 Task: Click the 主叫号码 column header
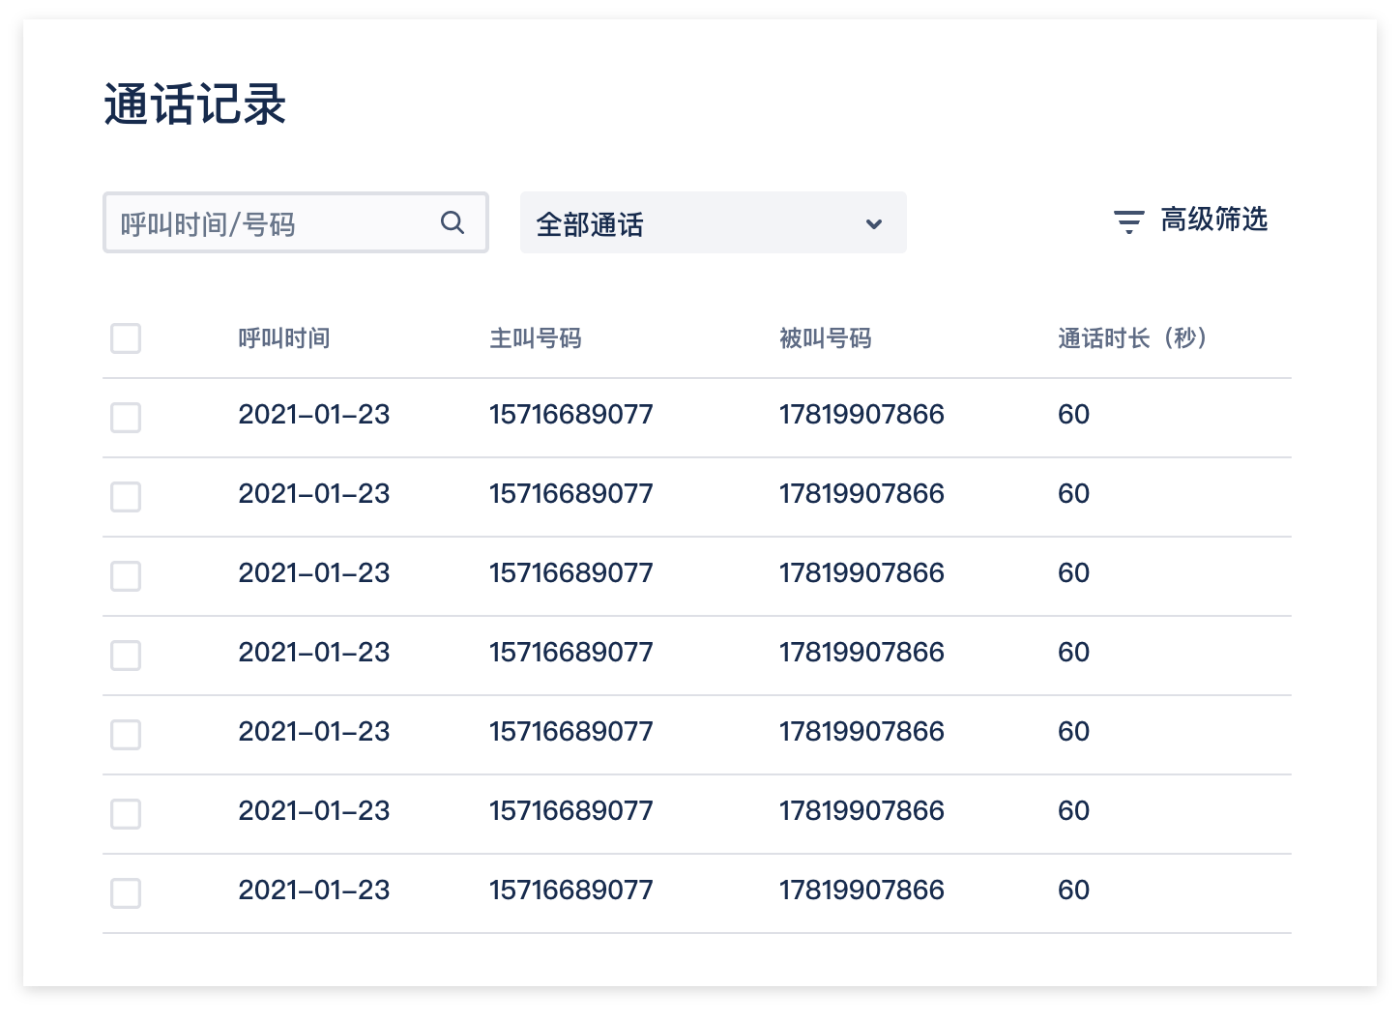pyautogui.click(x=535, y=339)
